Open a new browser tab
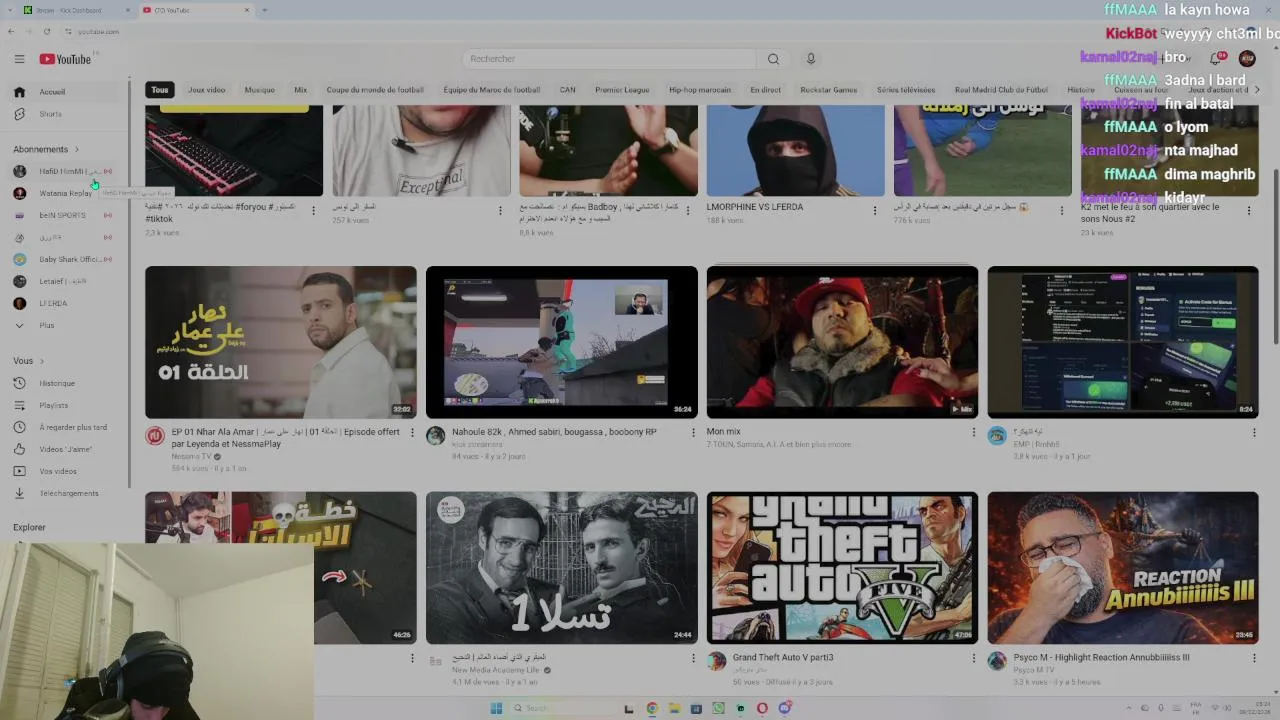1280x720 pixels. pos(264,10)
